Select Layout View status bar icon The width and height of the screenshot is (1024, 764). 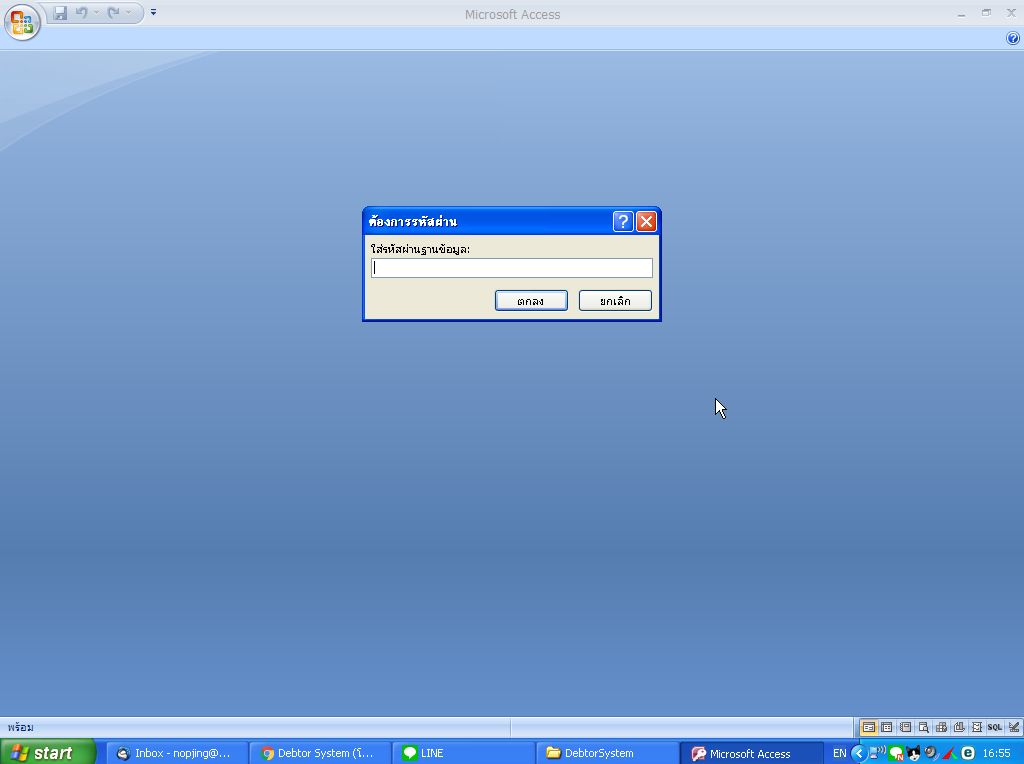pos(977,727)
